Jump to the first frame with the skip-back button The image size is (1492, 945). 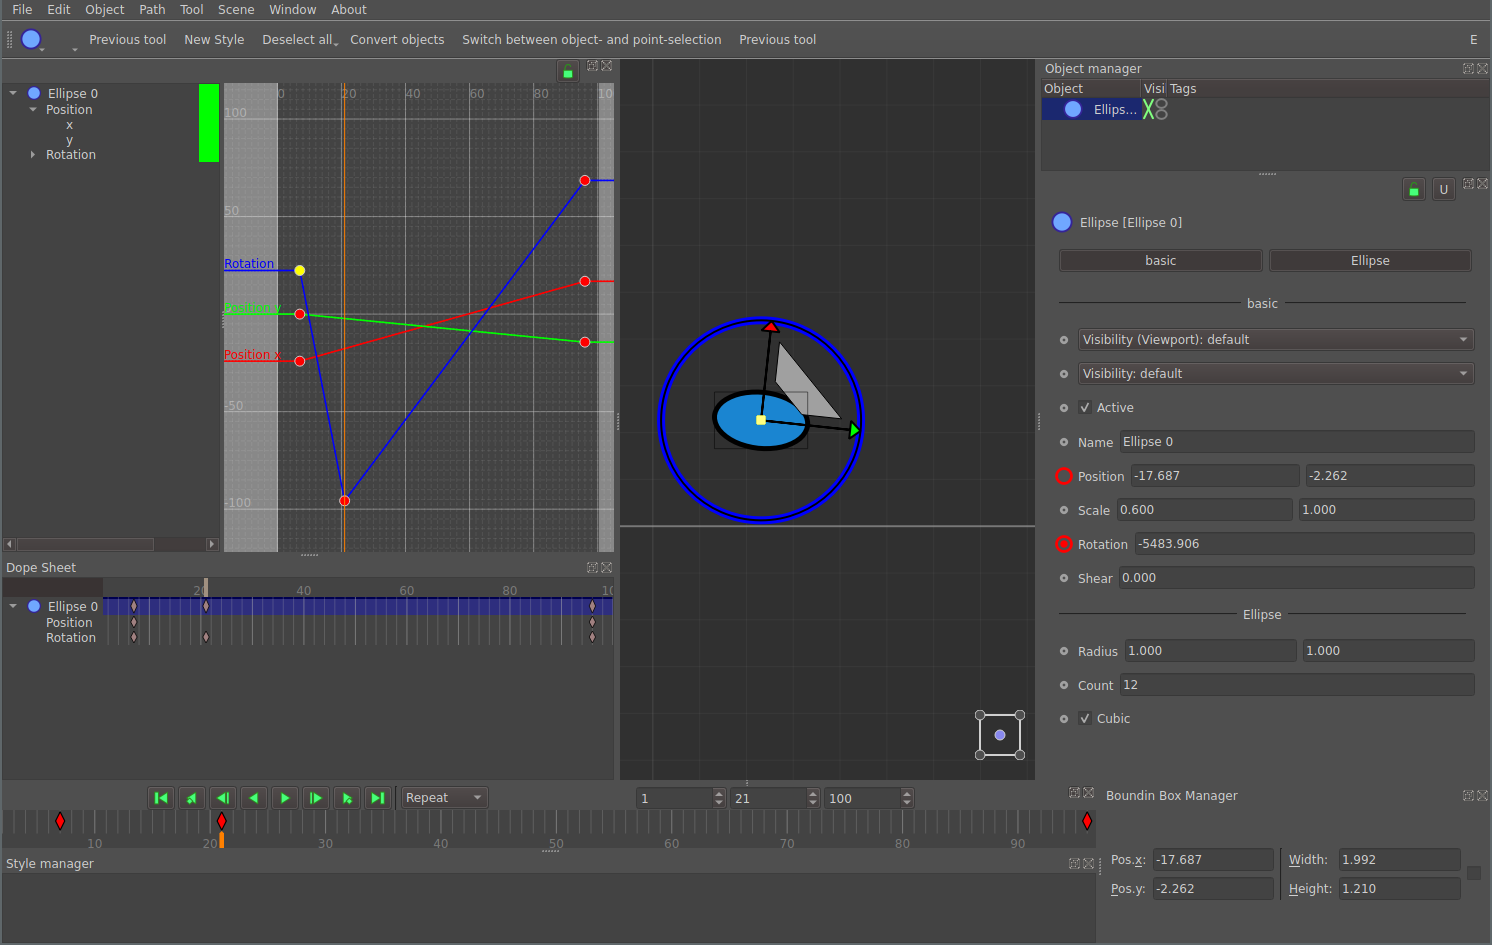[x=161, y=797]
